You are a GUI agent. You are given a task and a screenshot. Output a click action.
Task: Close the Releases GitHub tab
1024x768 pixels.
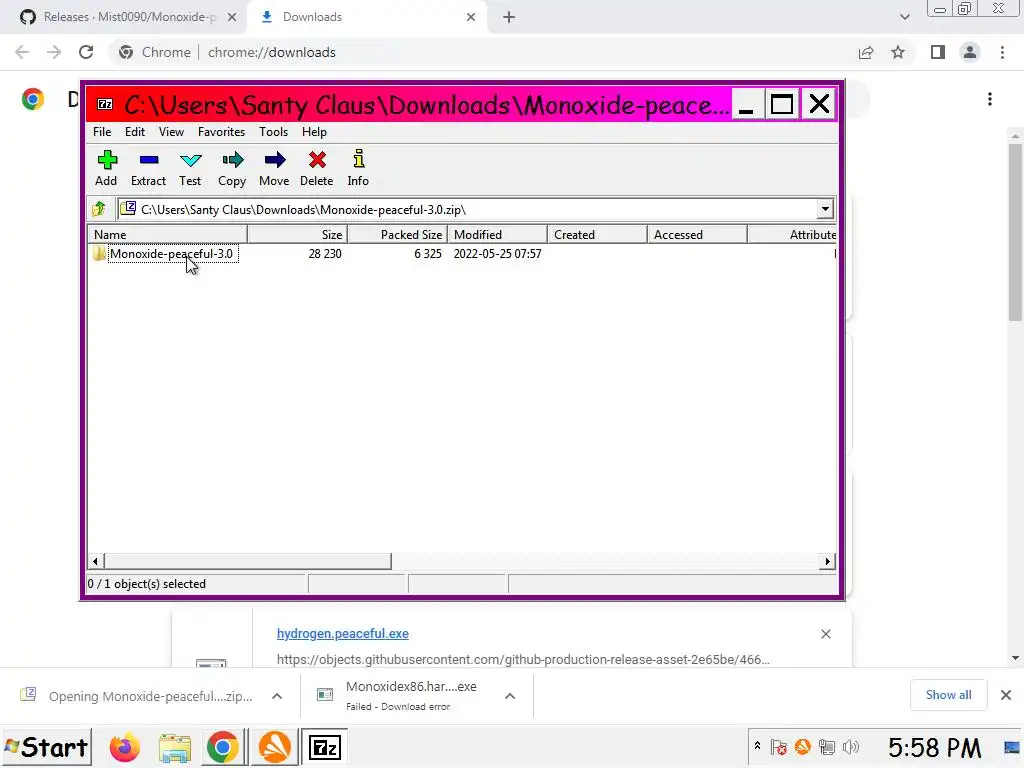[232, 18]
